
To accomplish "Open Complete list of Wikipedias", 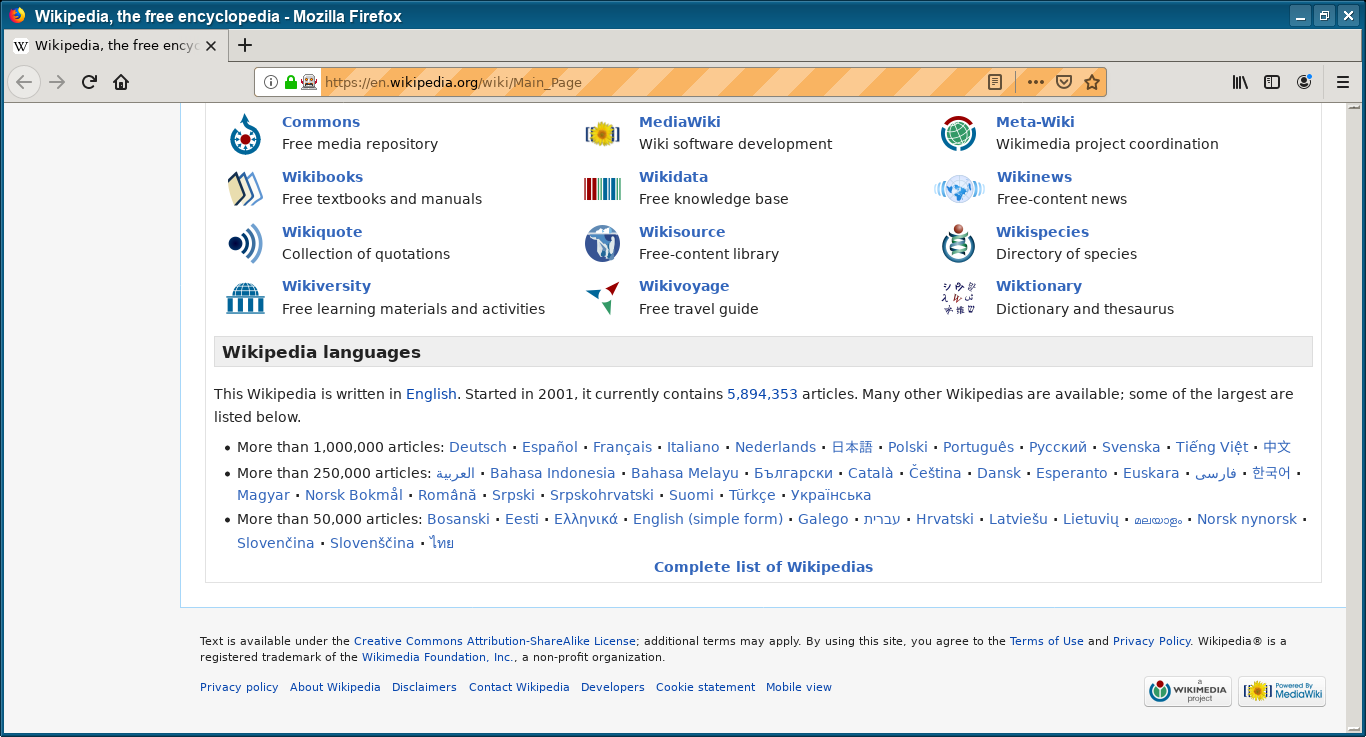I will pos(763,566).
